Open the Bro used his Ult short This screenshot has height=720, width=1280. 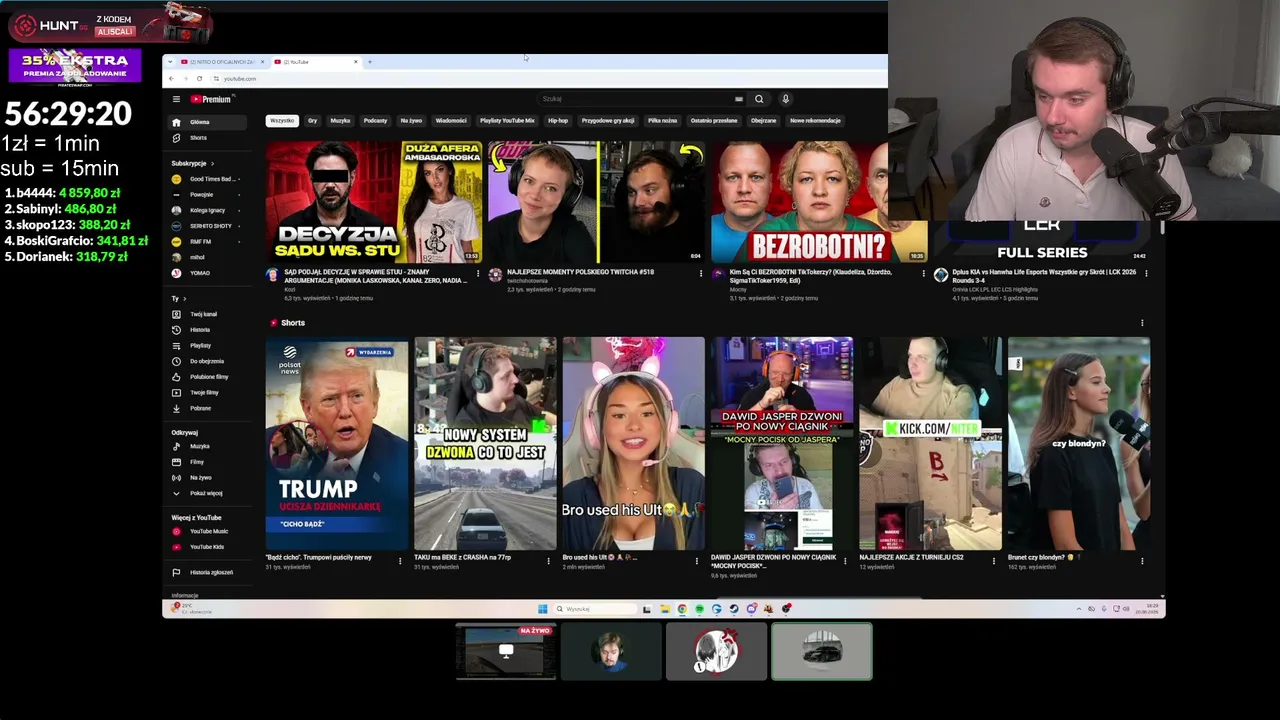(633, 444)
